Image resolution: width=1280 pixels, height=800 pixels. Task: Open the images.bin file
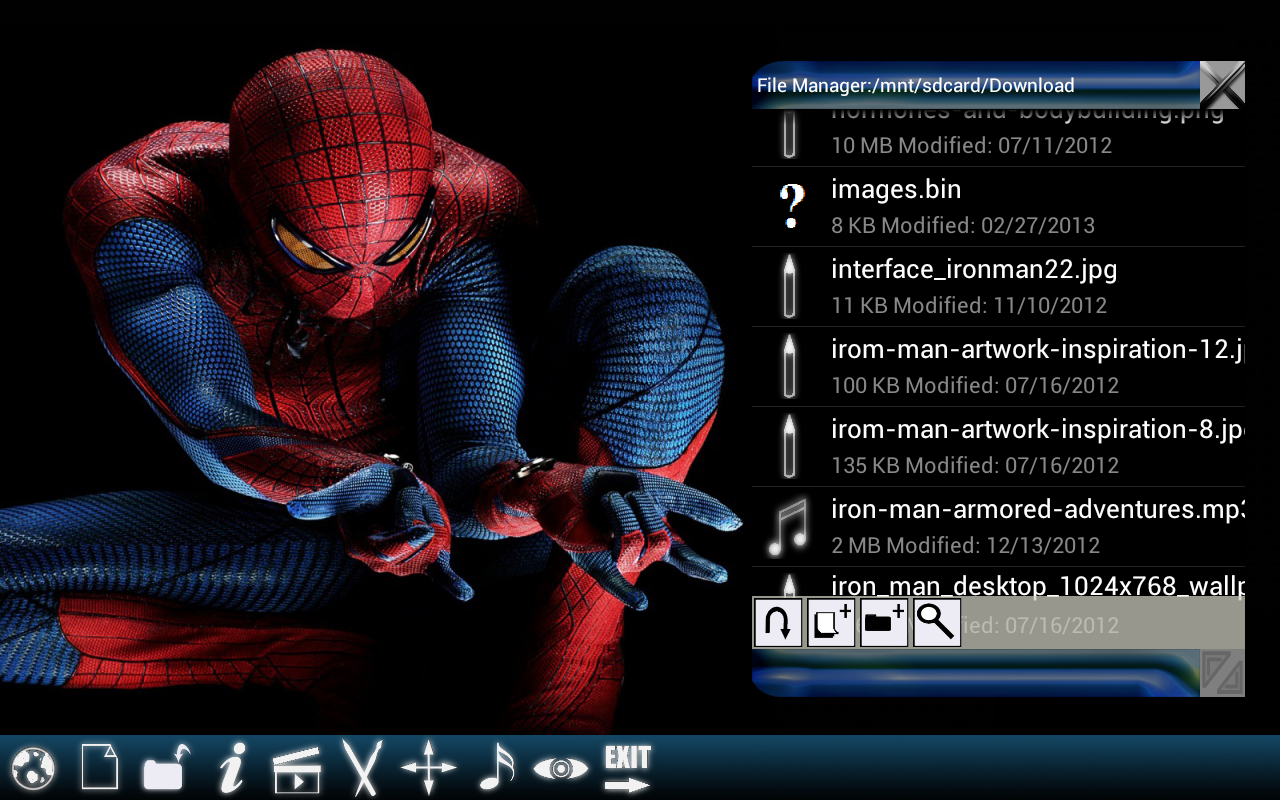tap(998, 207)
